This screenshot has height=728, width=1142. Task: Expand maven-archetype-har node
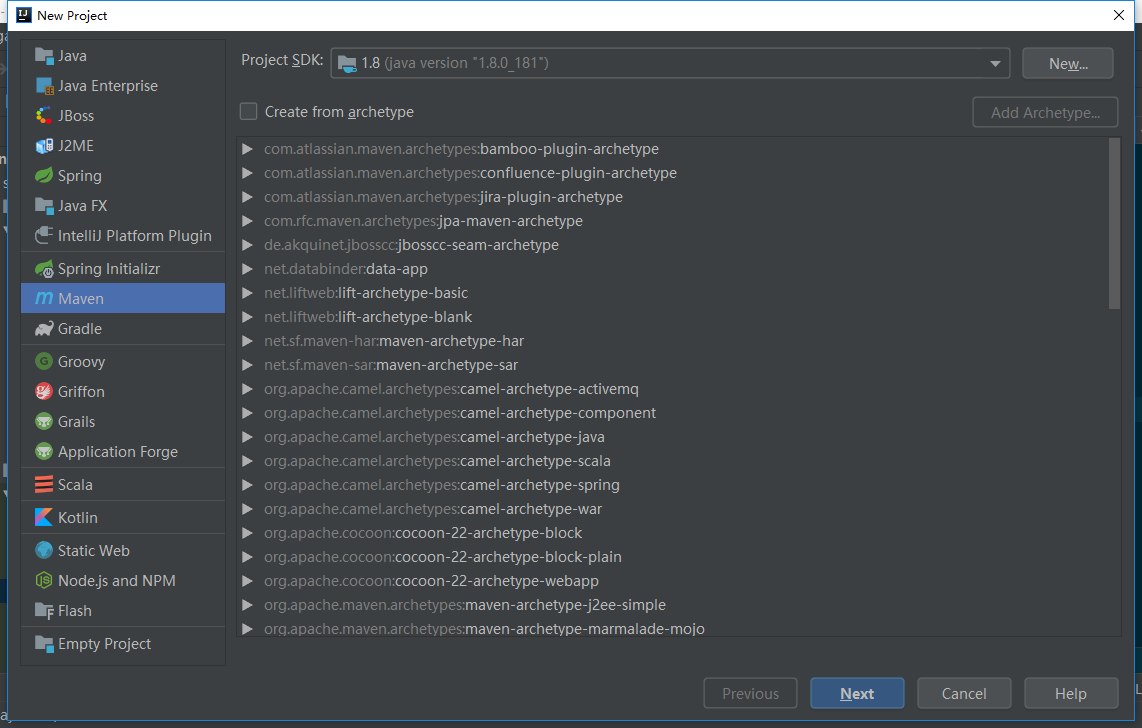pos(248,341)
